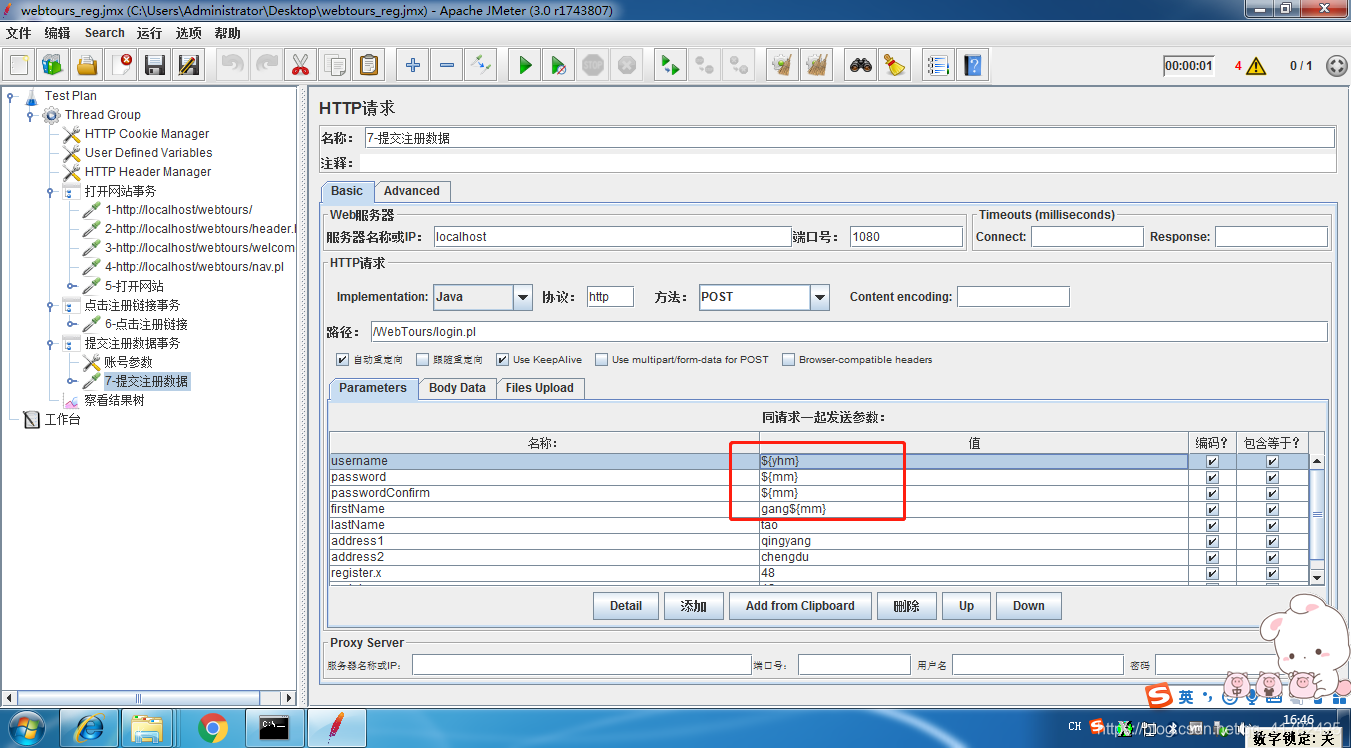Enable Use multipart/form-data for POST checkbox

[x=601, y=360]
